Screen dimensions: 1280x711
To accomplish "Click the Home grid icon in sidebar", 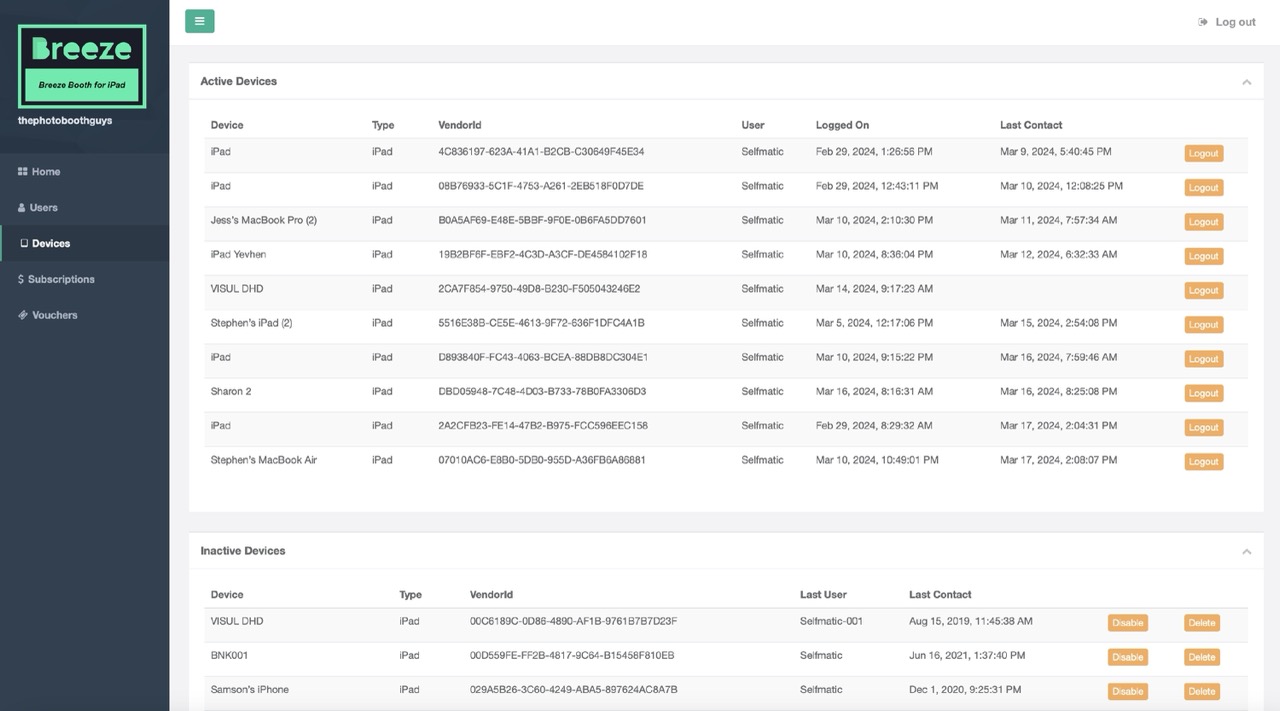I will click(x=22, y=172).
